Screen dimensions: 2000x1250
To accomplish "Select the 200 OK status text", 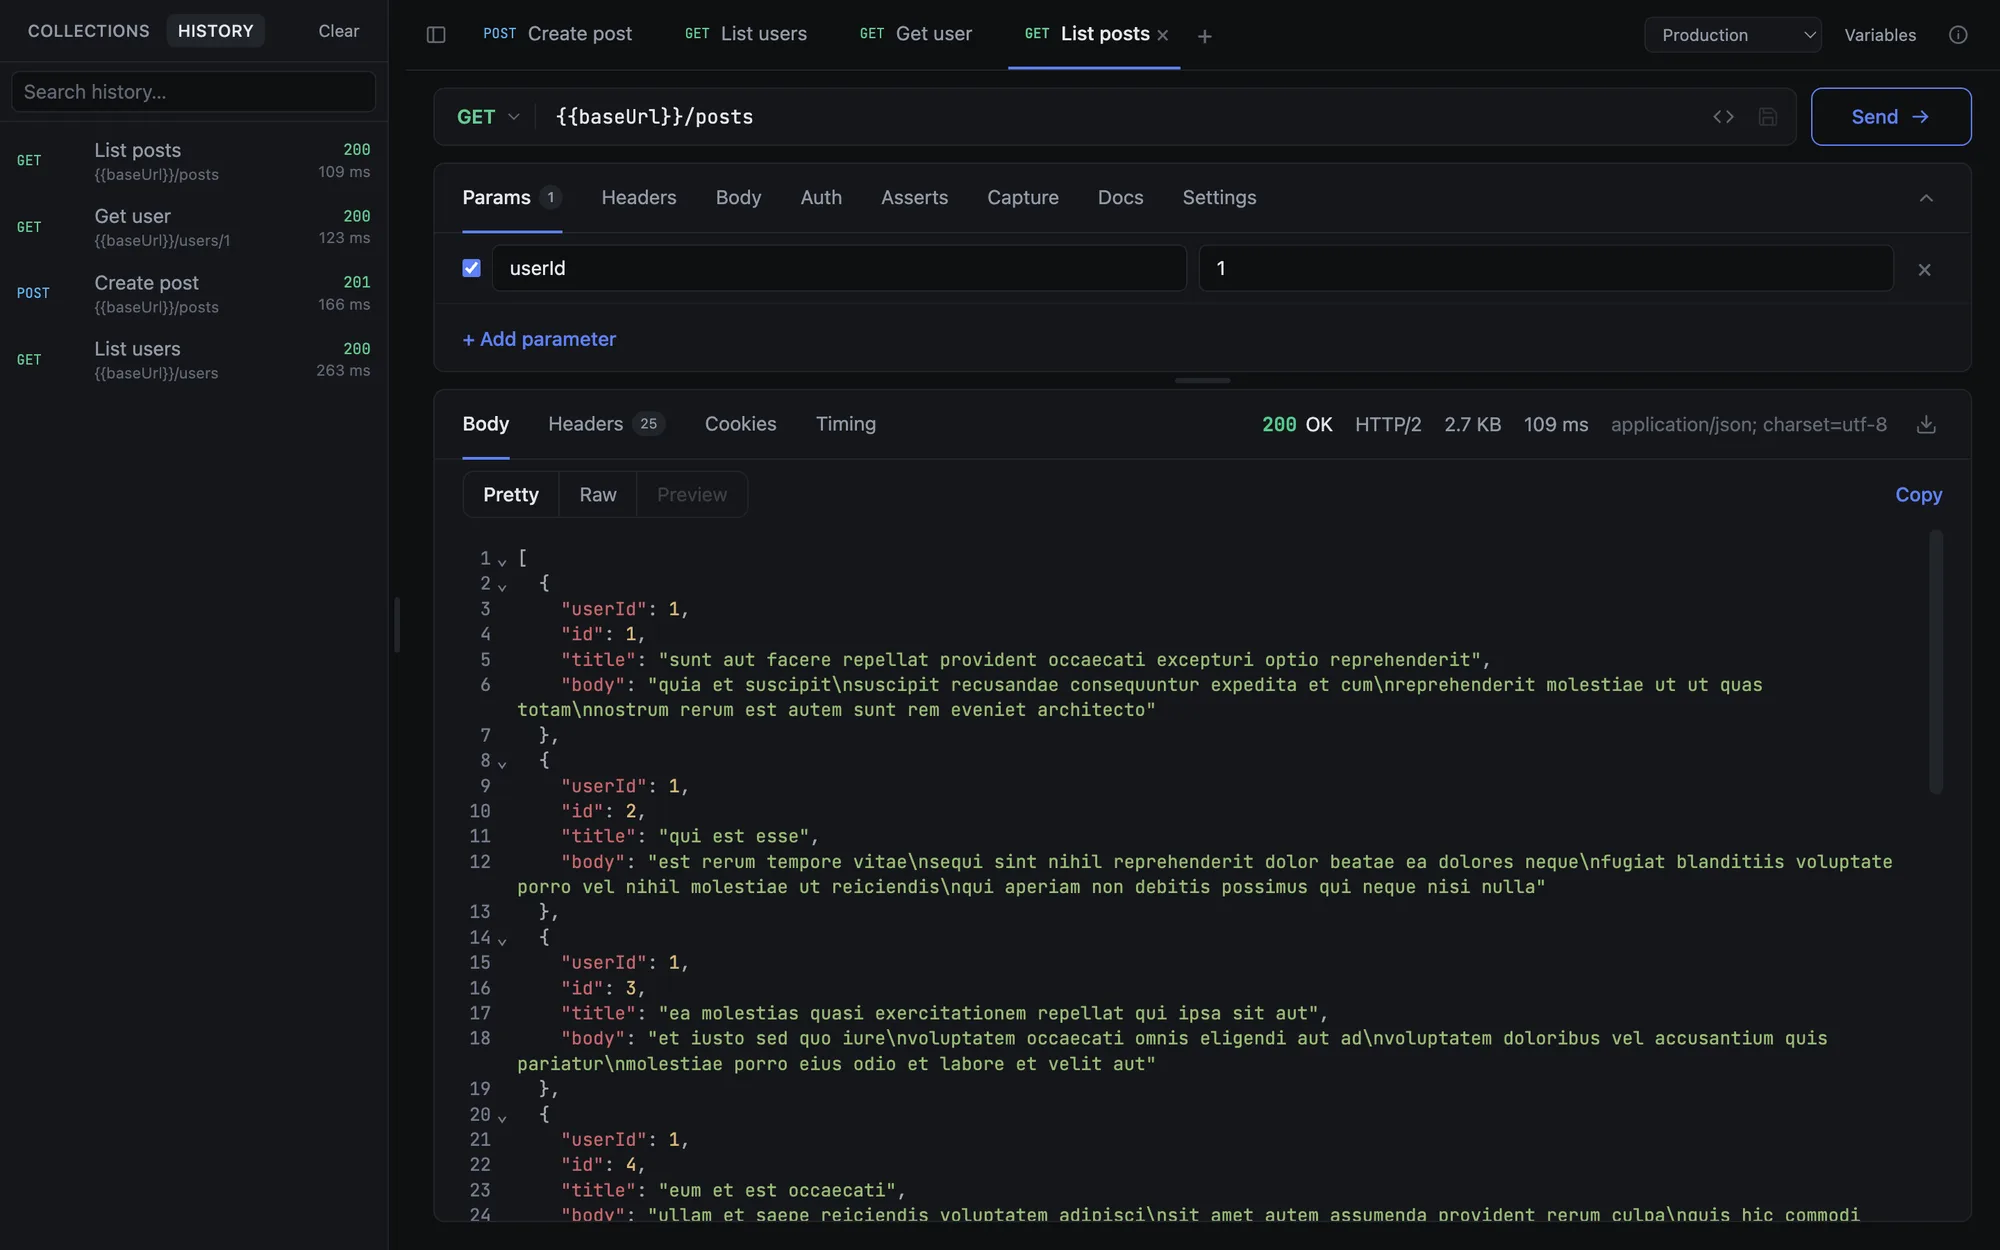I will [x=1297, y=425].
